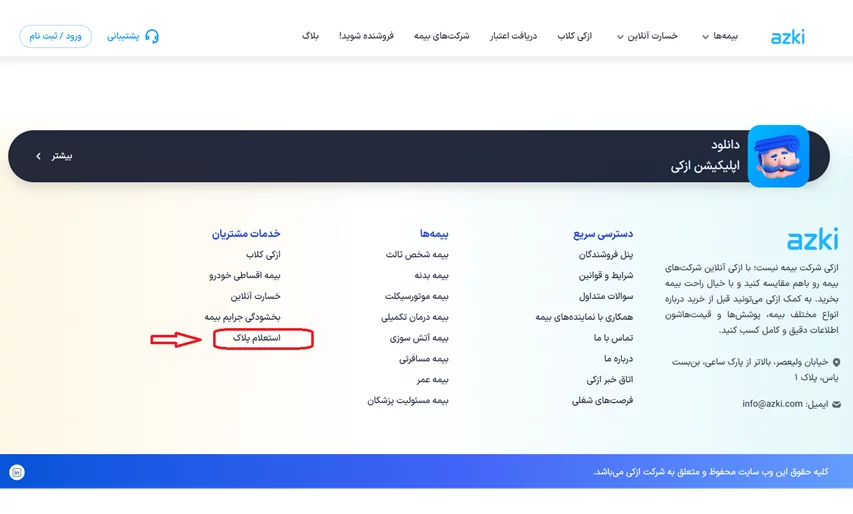Click the خدمات مشتریان column heading

(246, 233)
